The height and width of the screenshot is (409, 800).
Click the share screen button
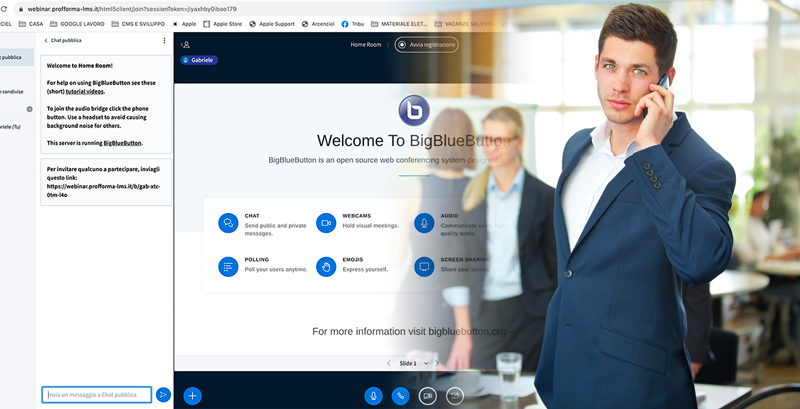(x=455, y=396)
